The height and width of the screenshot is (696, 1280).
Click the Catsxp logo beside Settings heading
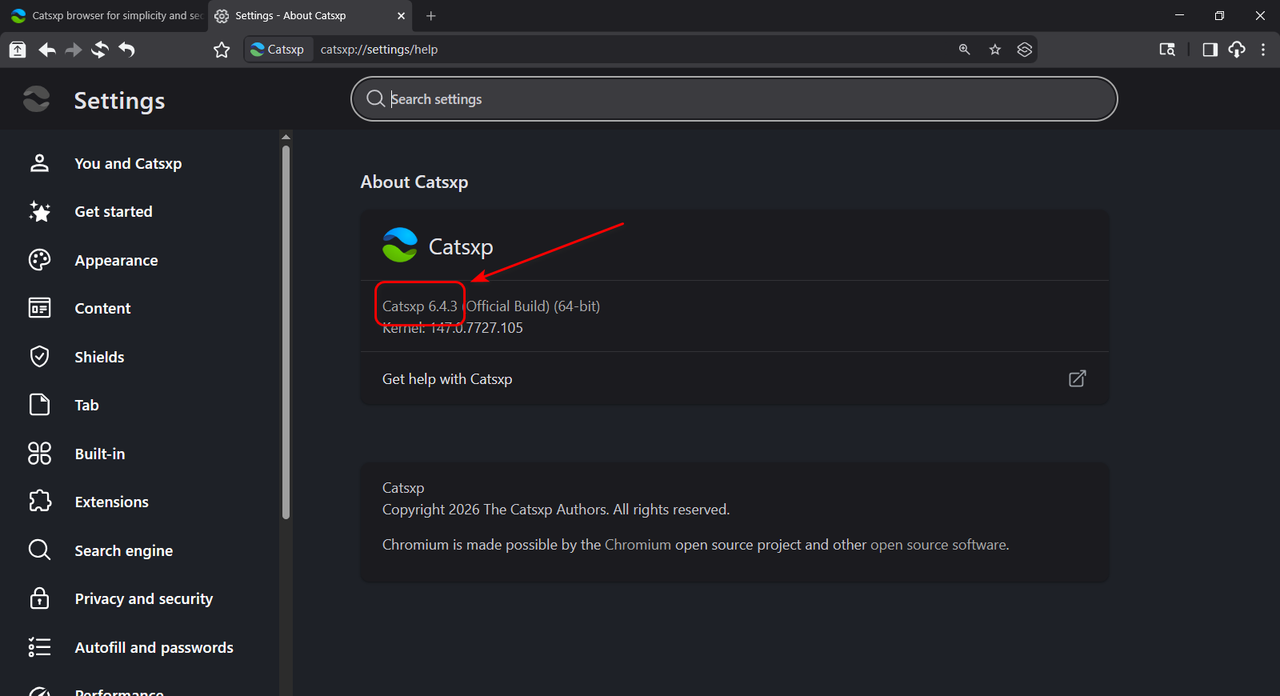[36, 99]
